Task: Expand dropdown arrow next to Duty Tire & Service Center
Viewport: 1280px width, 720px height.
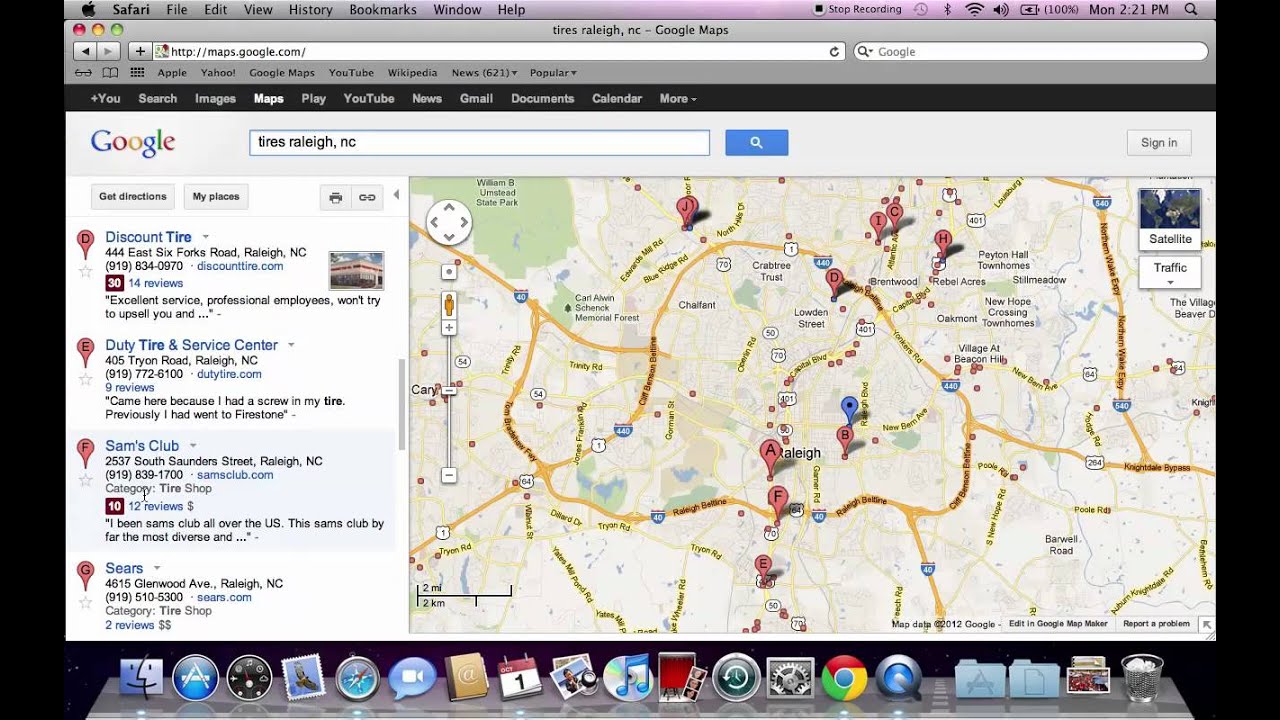Action: tap(291, 345)
